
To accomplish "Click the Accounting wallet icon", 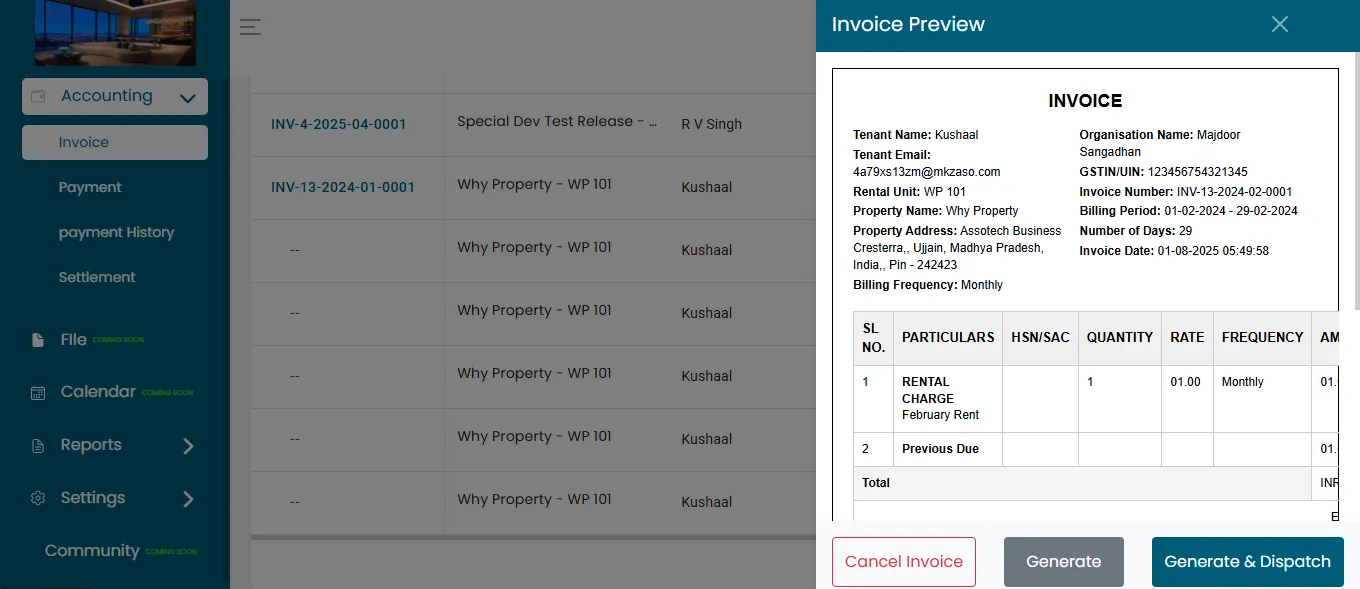I will point(39,97).
